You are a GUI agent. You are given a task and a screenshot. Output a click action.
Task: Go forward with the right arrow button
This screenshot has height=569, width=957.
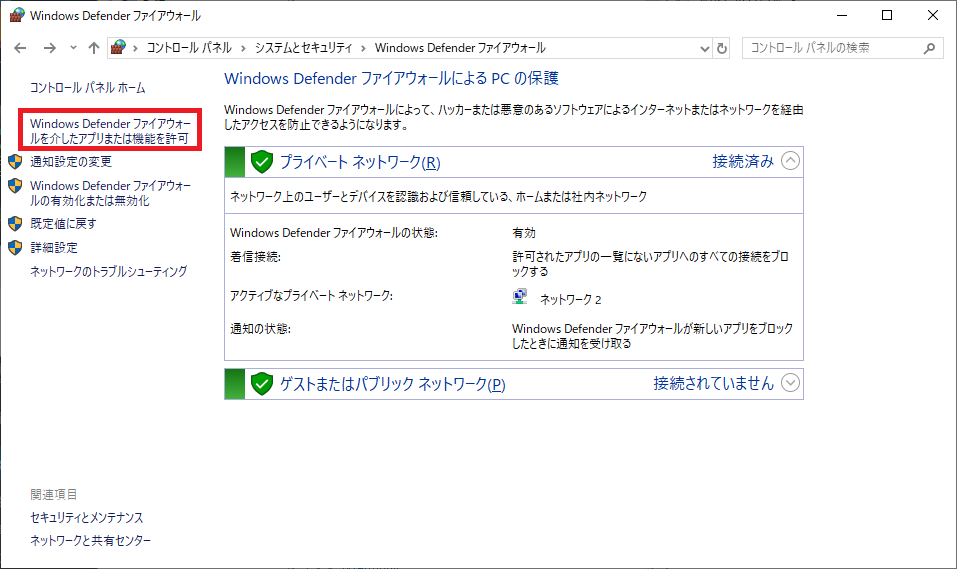(x=49, y=48)
